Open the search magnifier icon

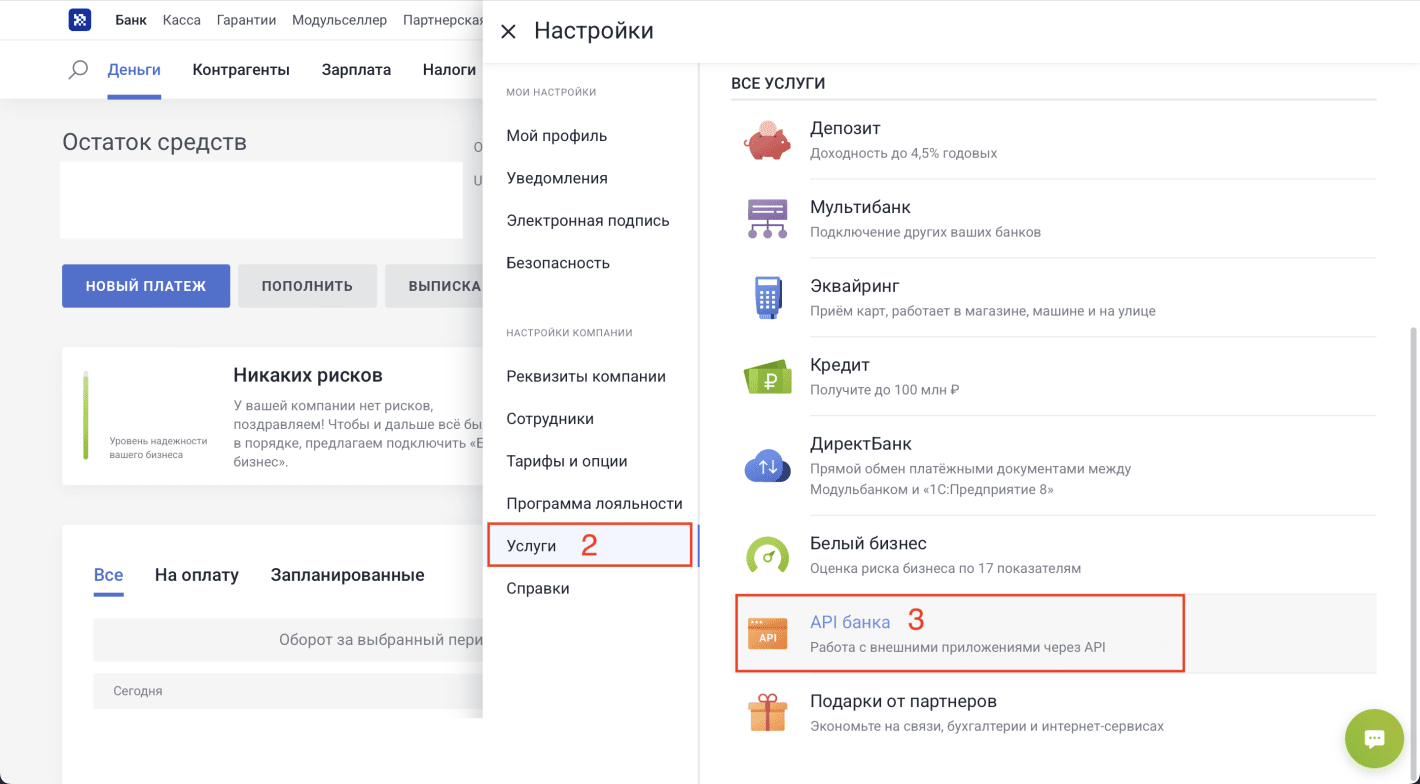coord(78,69)
